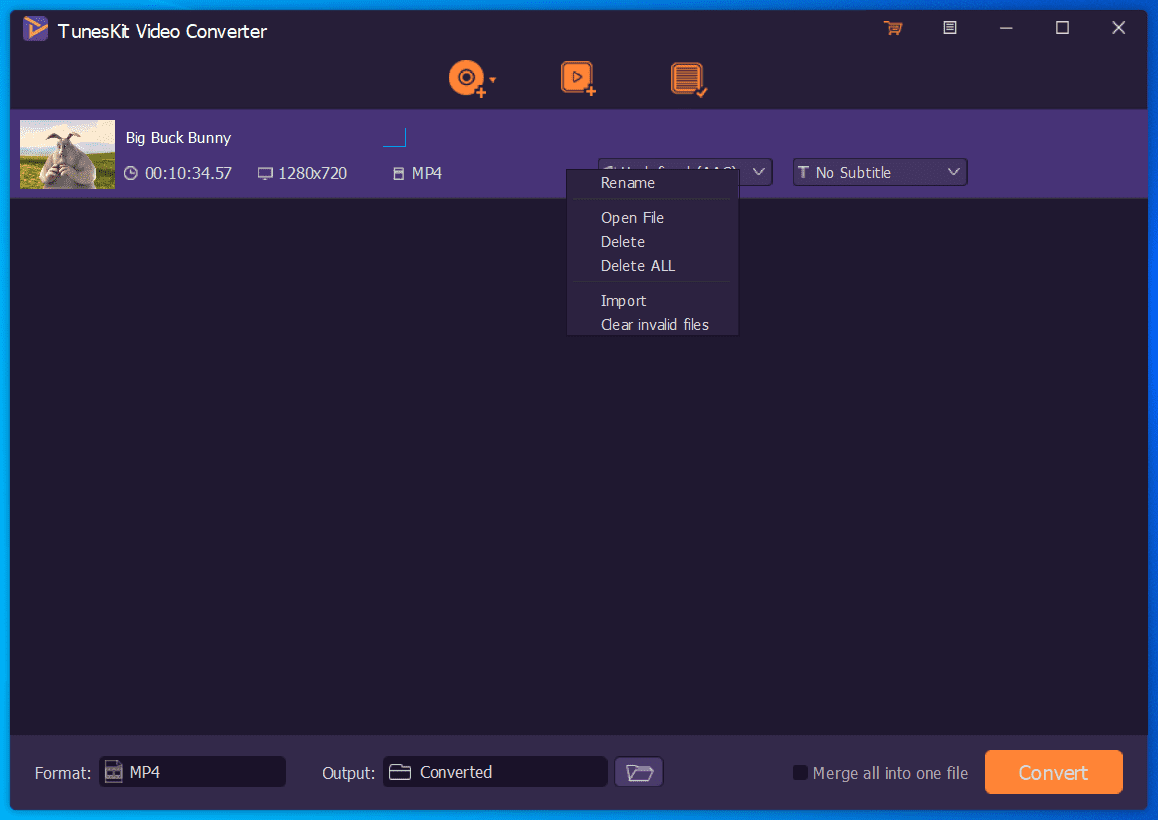Maximize the TunesKit window
Viewport: 1158px width, 820px height.
tap(1062, 28)
